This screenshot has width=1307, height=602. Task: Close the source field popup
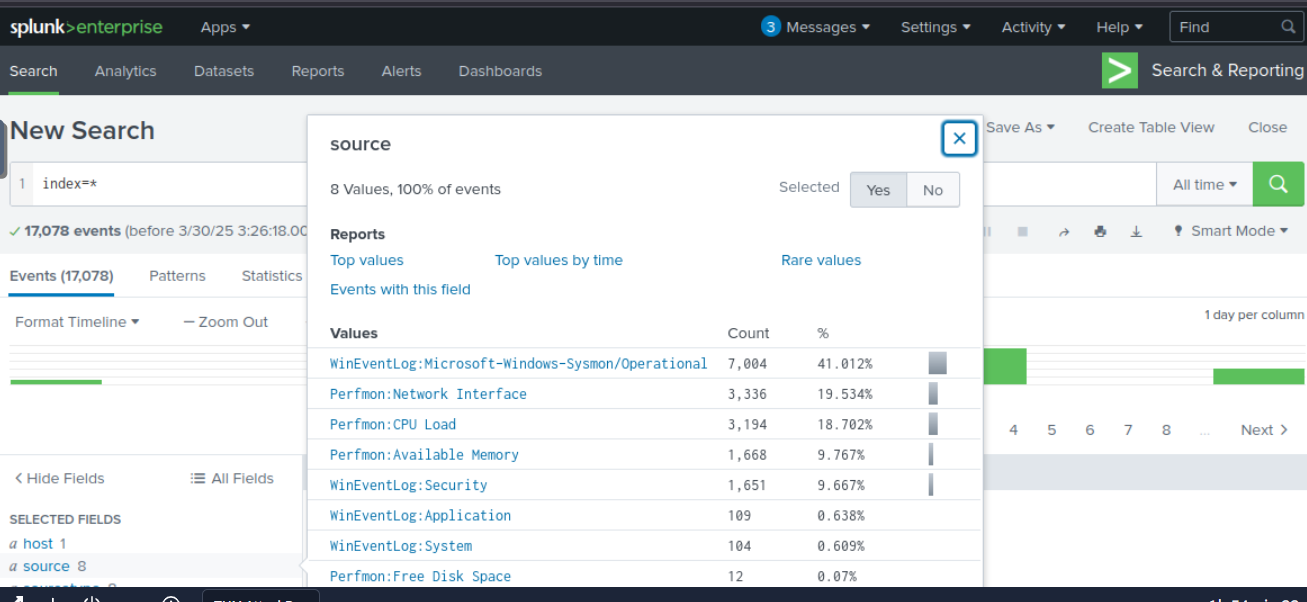click(959, 139)
